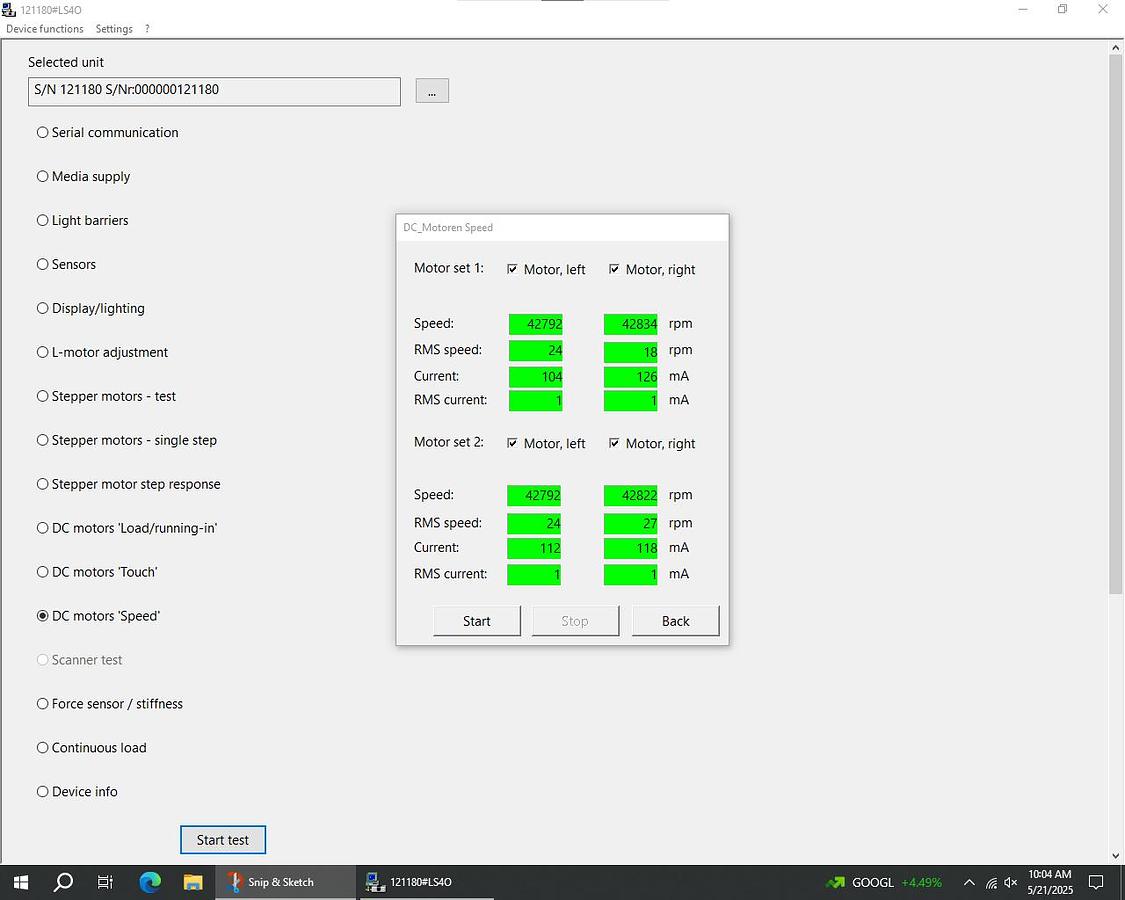Choose DC motors 'Touch' test option
1125x900 pixels.
point(43,572)
